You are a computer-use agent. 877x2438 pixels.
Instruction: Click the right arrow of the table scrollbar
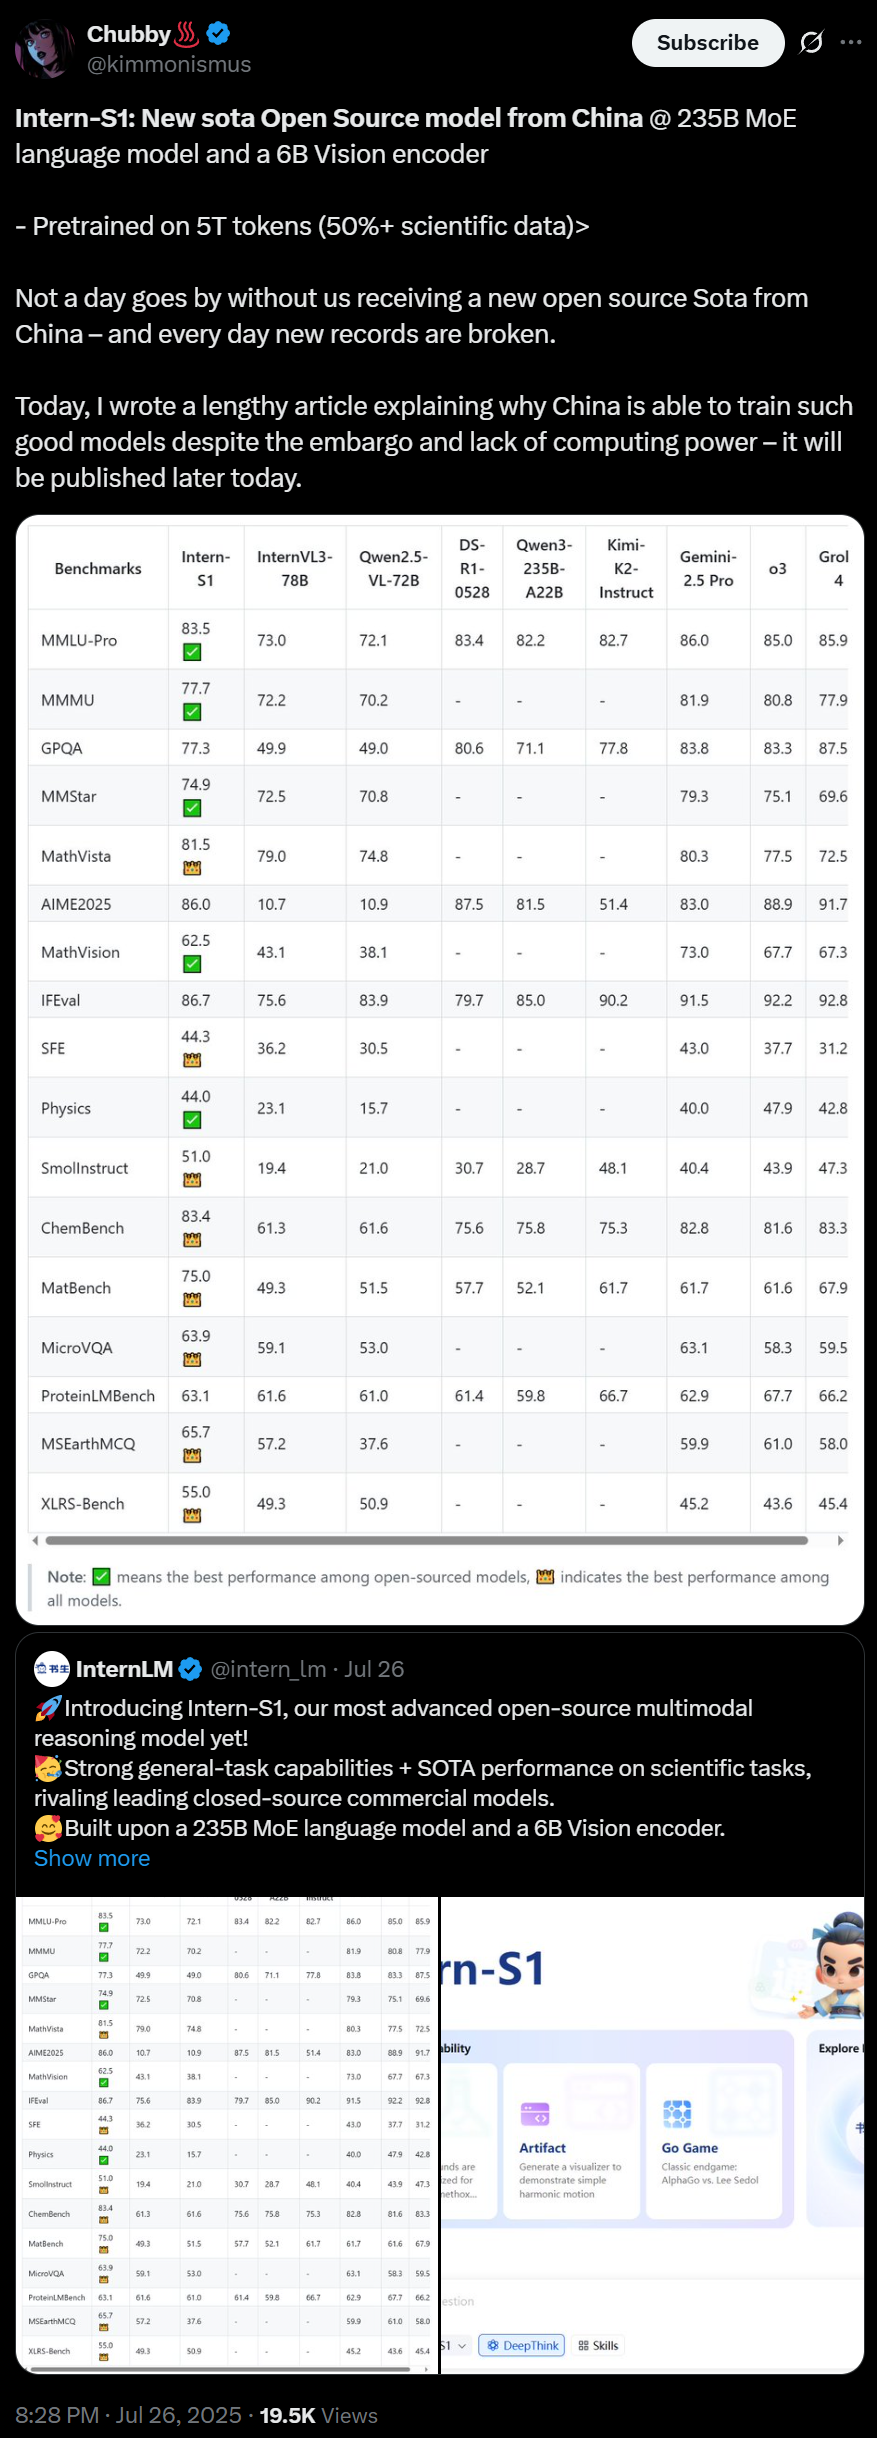pyautogui.click(x=841, y=1541)
